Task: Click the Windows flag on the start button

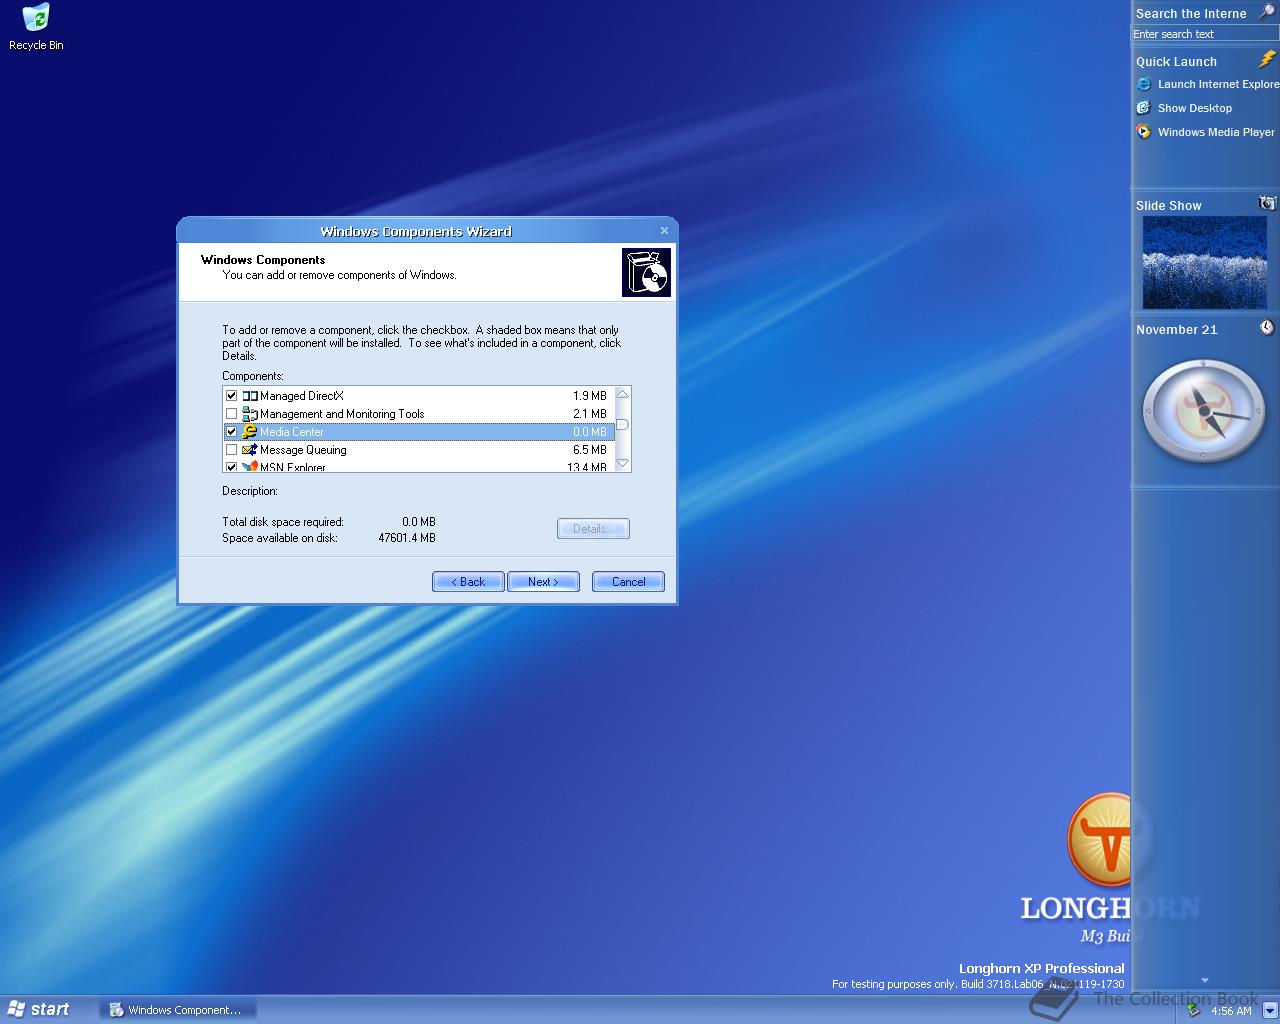Action: 16,1009
